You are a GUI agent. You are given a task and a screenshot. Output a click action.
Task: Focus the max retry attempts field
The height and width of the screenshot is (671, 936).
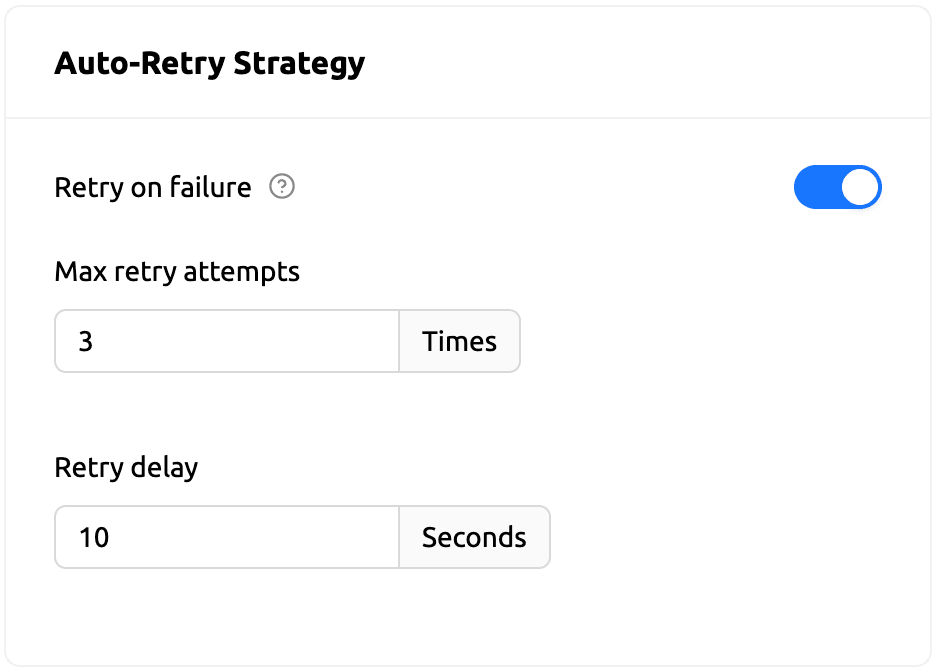(226, 341)
